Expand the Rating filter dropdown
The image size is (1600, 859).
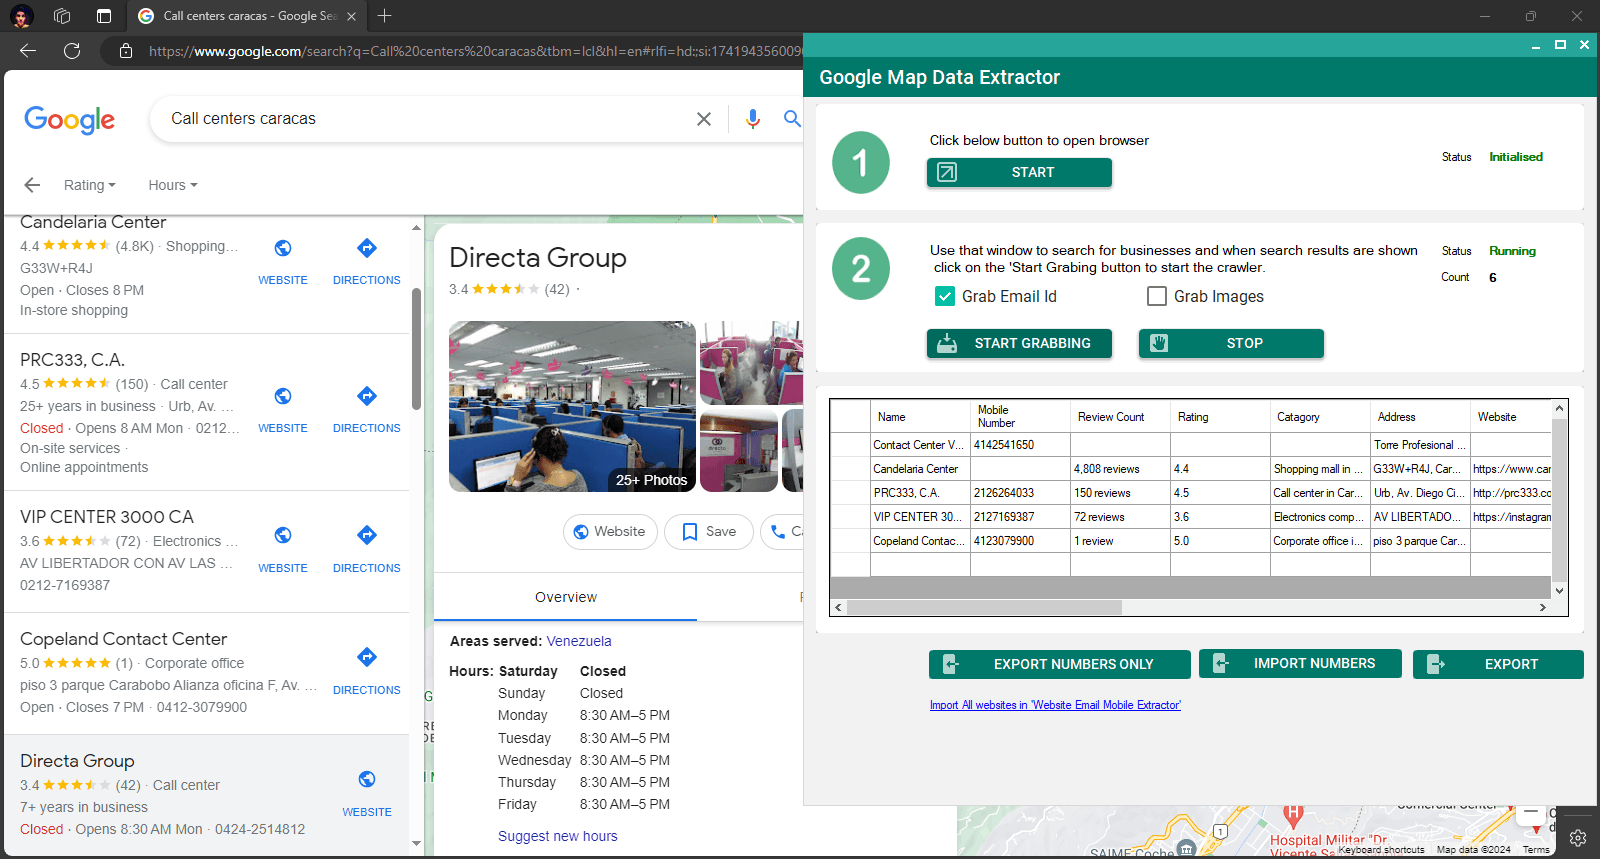point(90,185)
